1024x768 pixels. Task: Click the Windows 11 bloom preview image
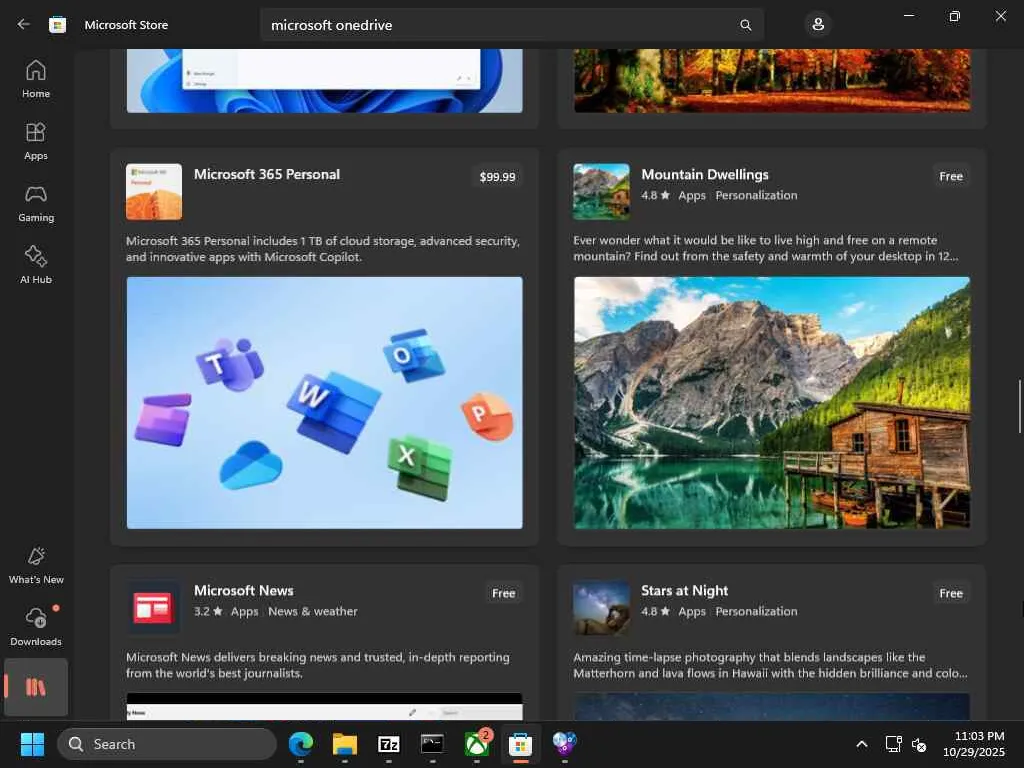[325, 80]
